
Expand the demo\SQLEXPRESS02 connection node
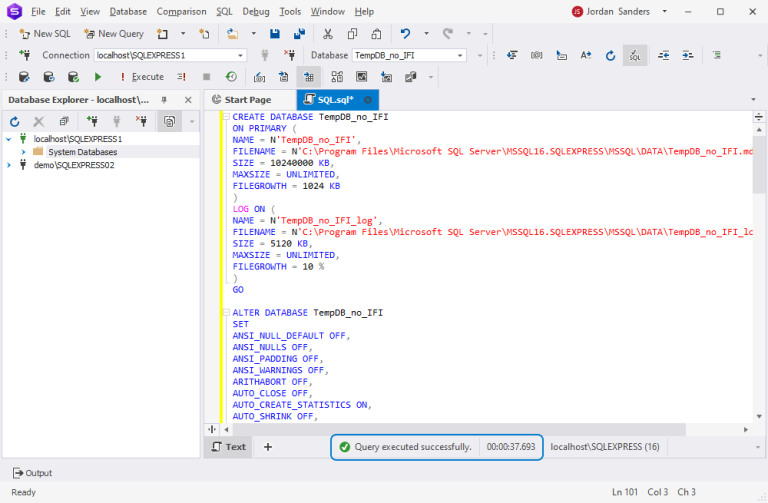9,166
